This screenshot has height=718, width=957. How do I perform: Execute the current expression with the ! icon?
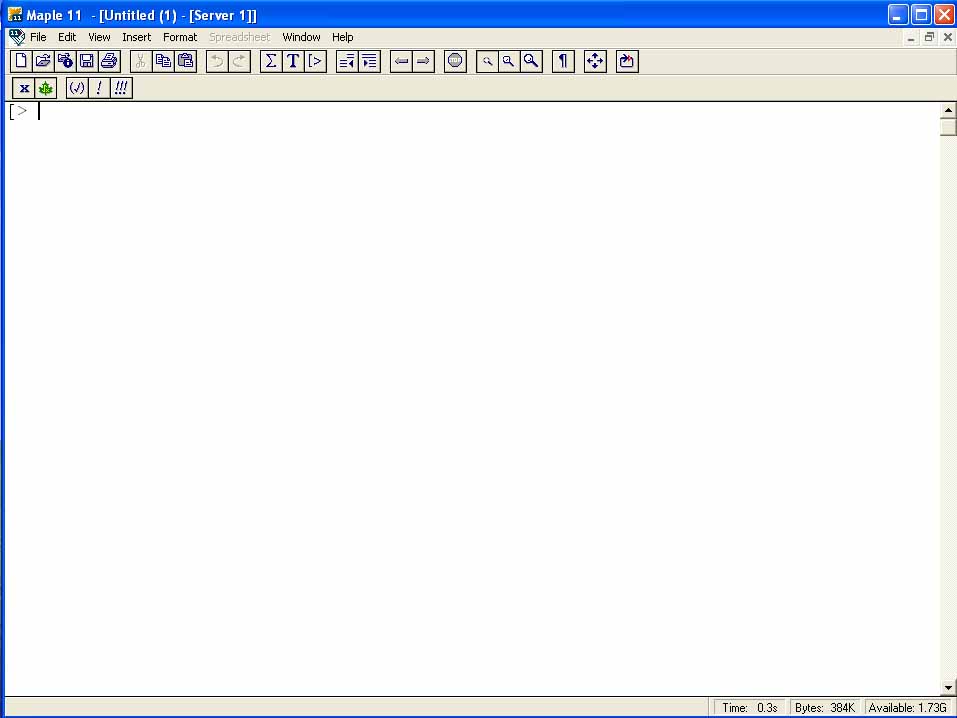click(99, 88)
